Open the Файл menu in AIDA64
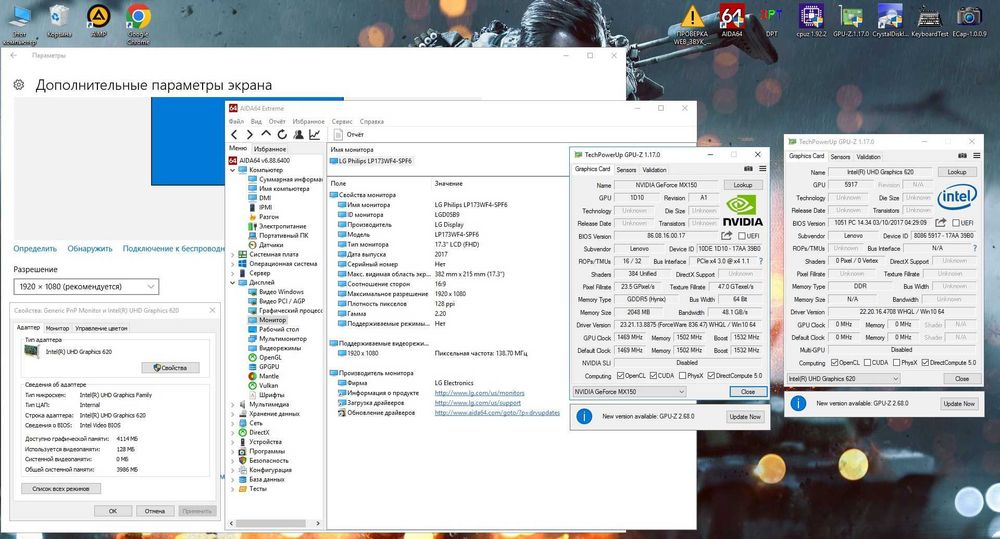The image size is (1000, 539). pos(236,121)
